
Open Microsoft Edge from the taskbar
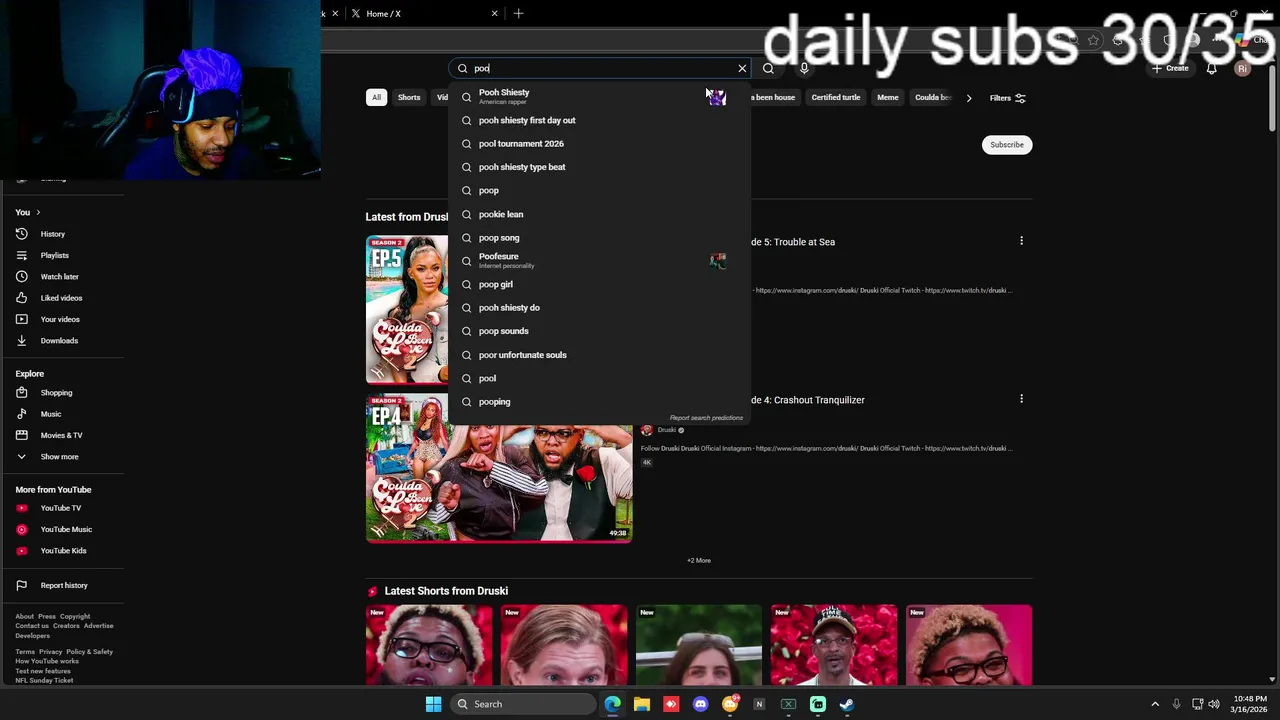coord(613,704)
